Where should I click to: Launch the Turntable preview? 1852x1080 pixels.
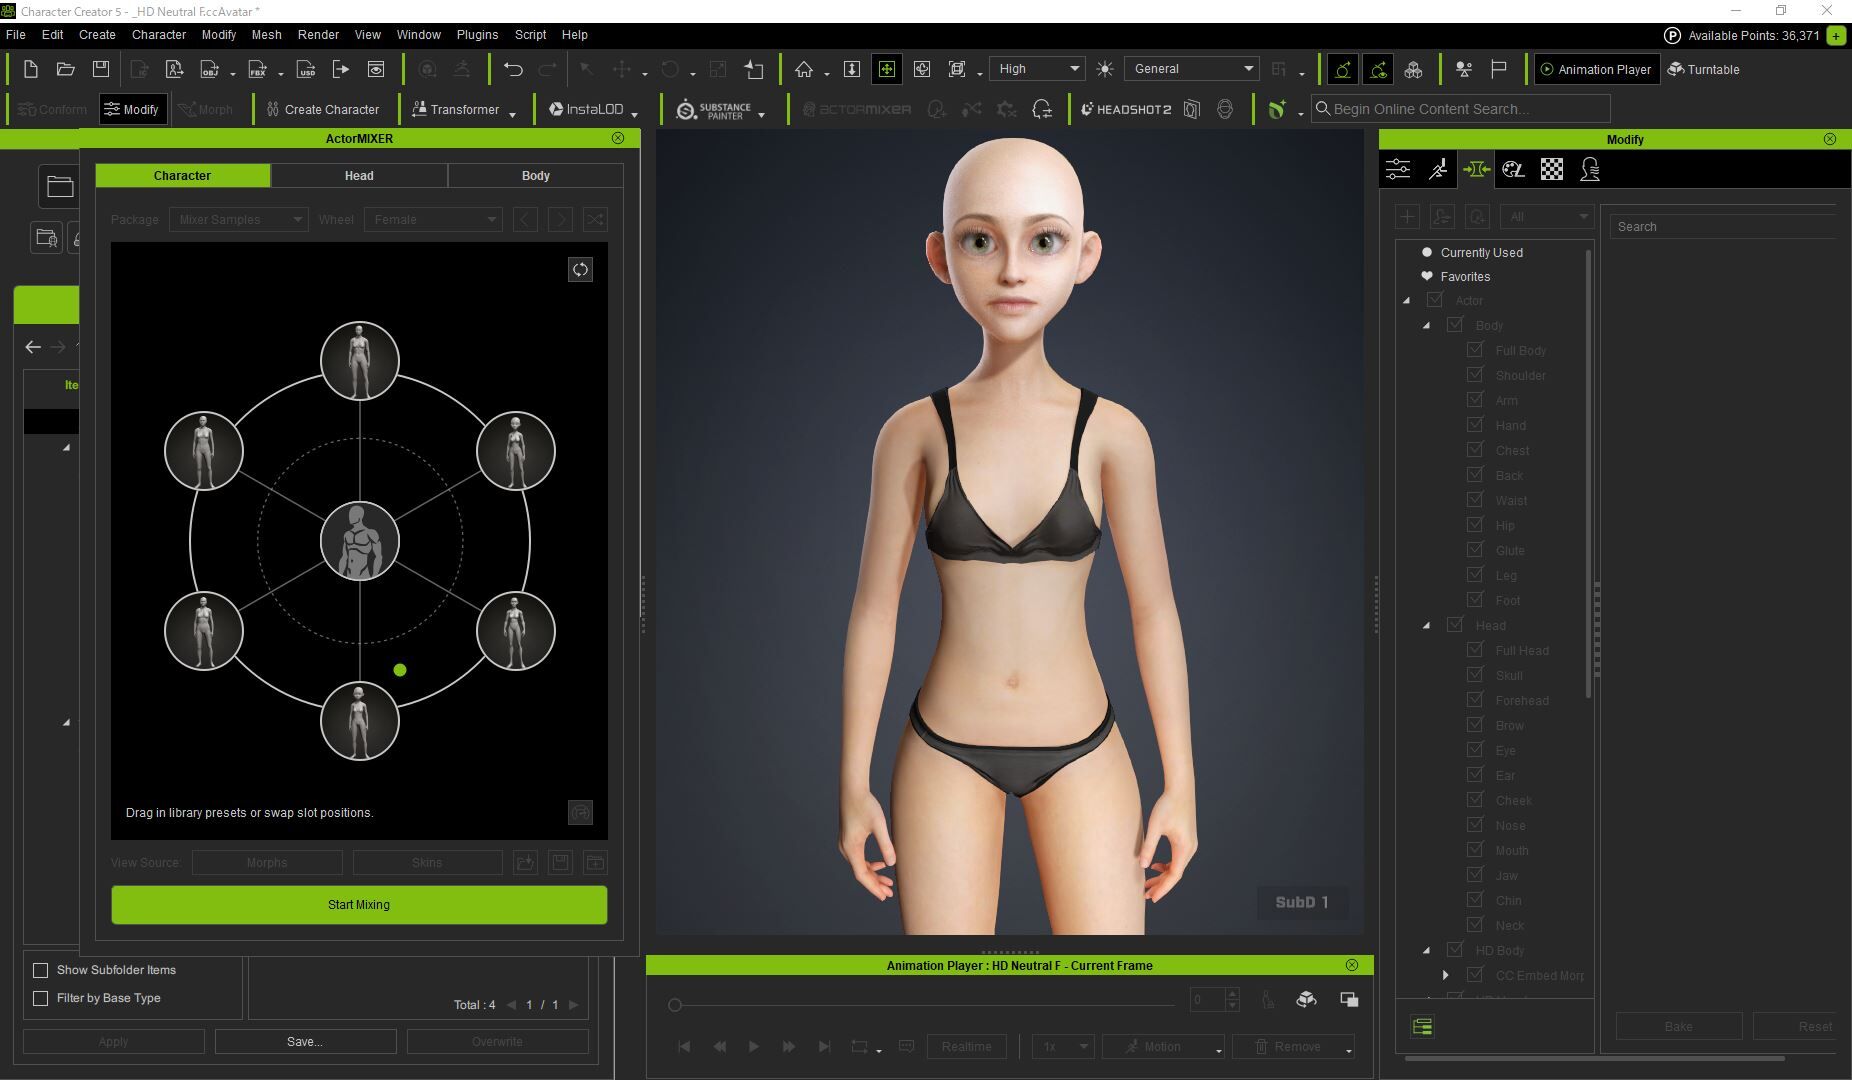coord(1703,69)
